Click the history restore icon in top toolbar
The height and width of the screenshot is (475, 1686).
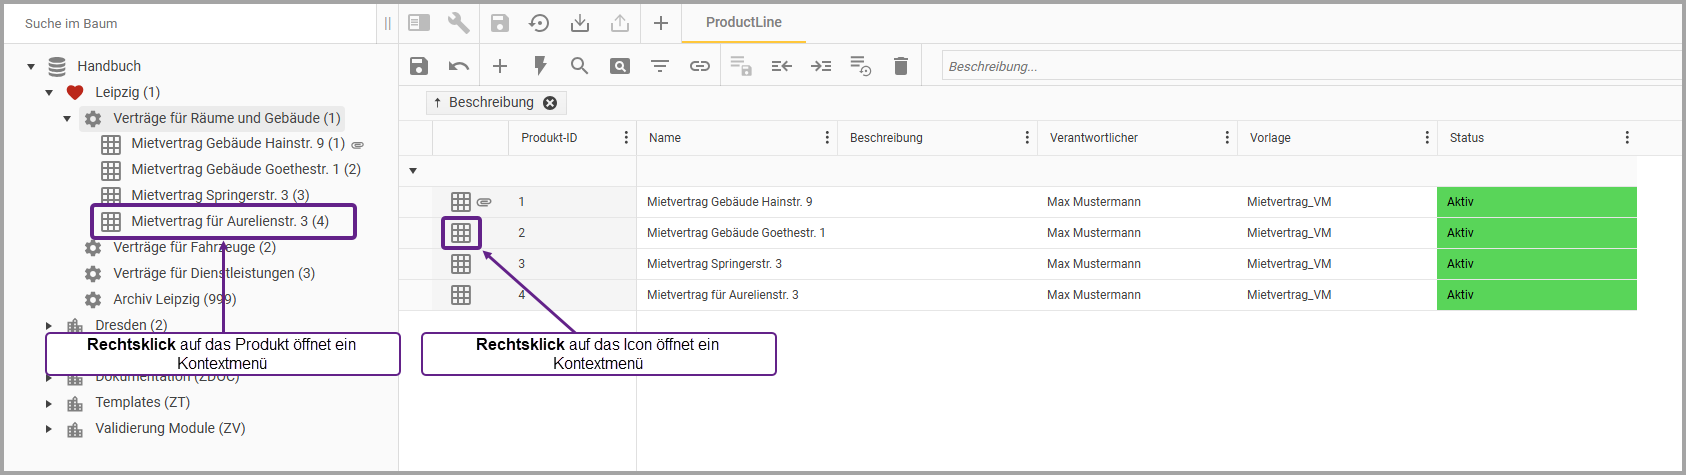539,23
